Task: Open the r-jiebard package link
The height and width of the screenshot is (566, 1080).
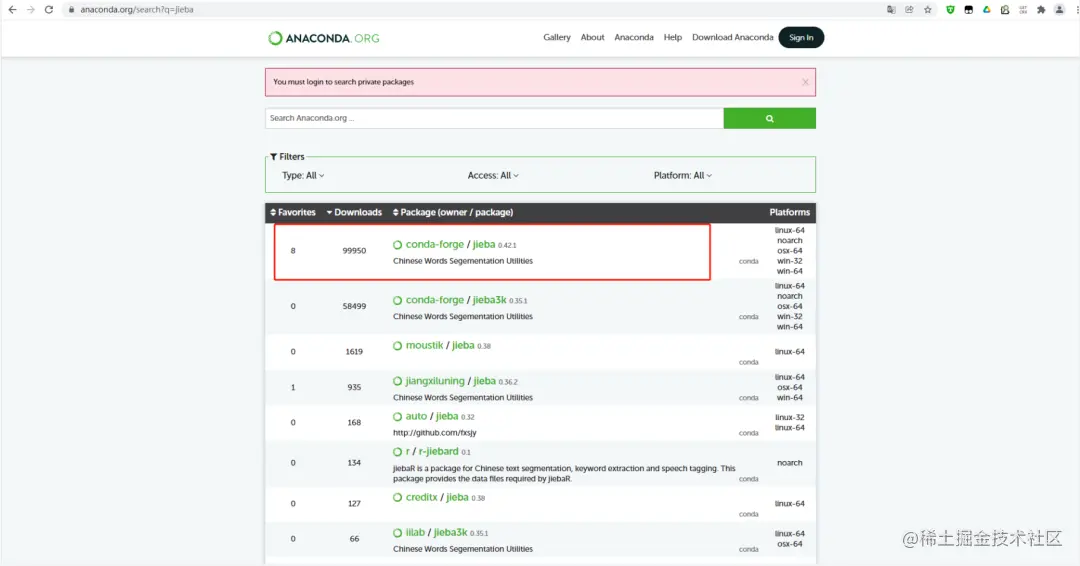Action: pos(439,451)
